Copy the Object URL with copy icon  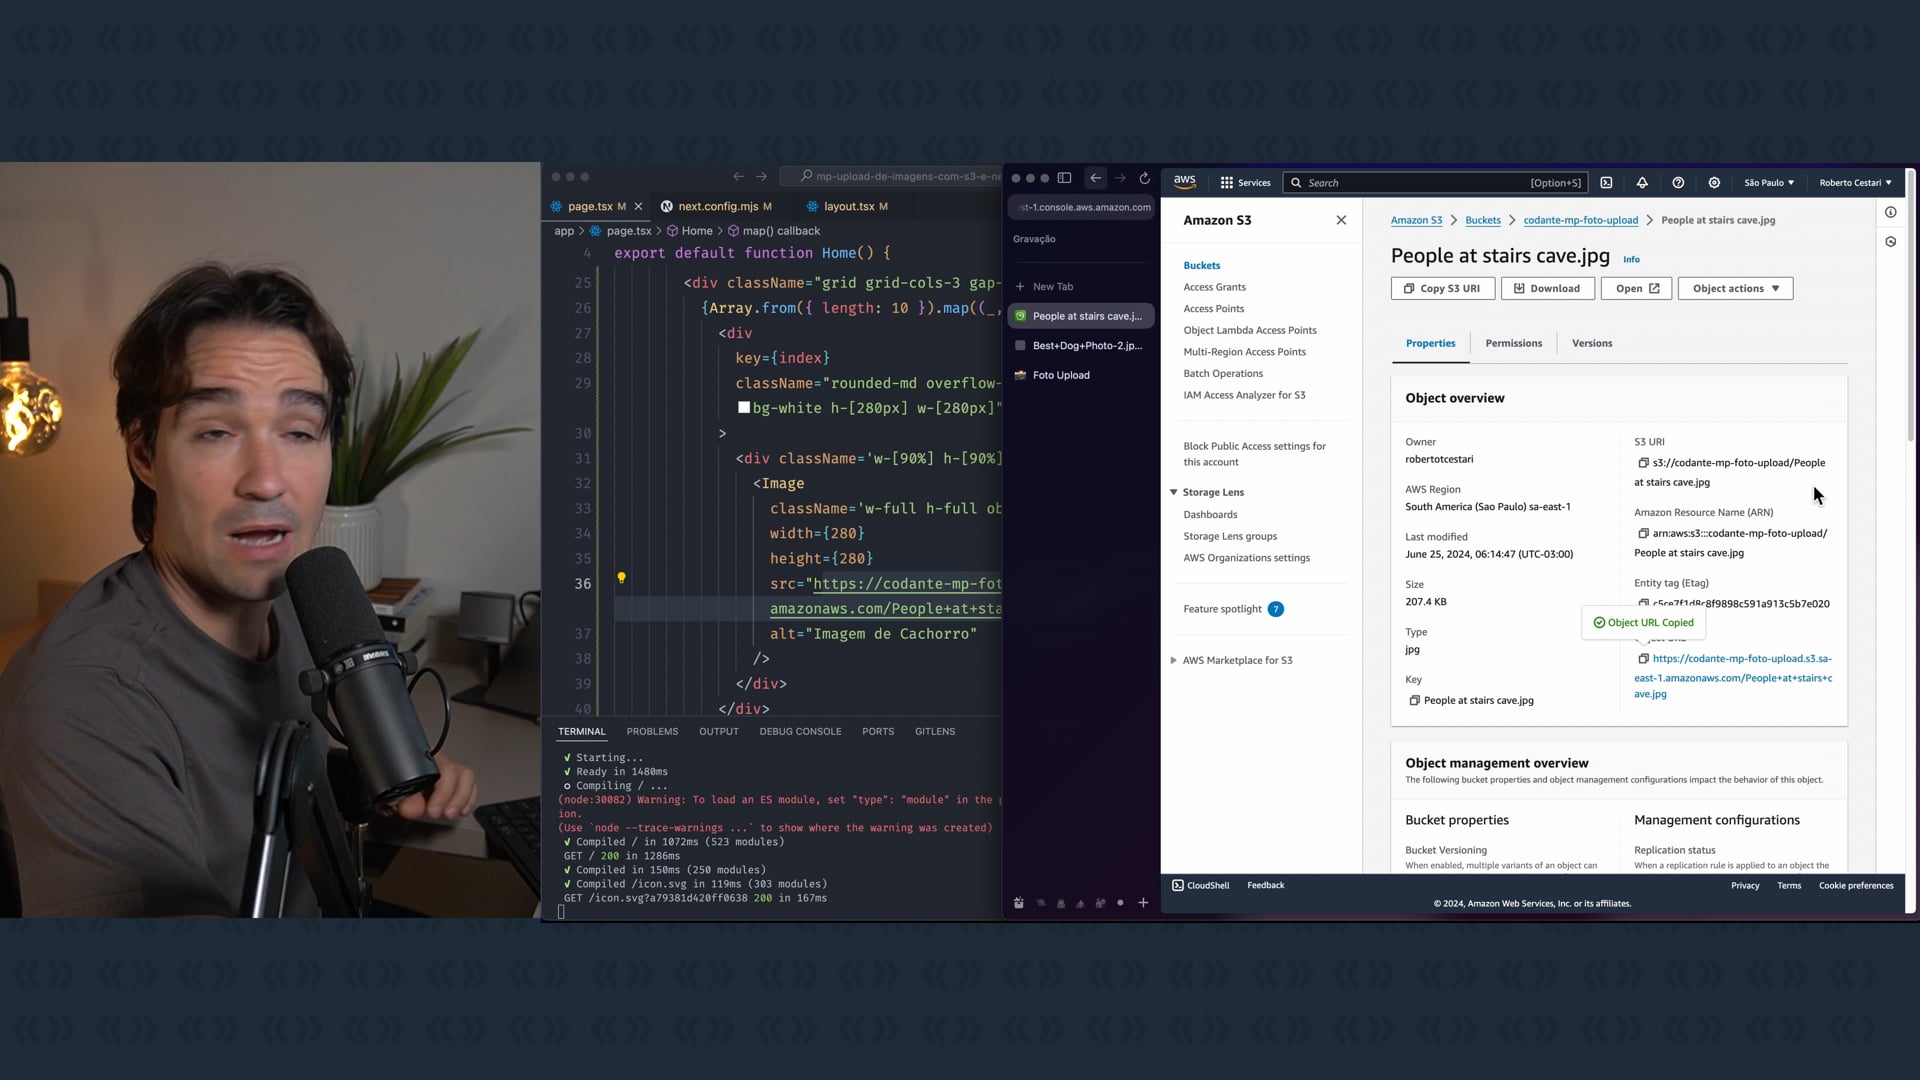tap(1642, 659)
